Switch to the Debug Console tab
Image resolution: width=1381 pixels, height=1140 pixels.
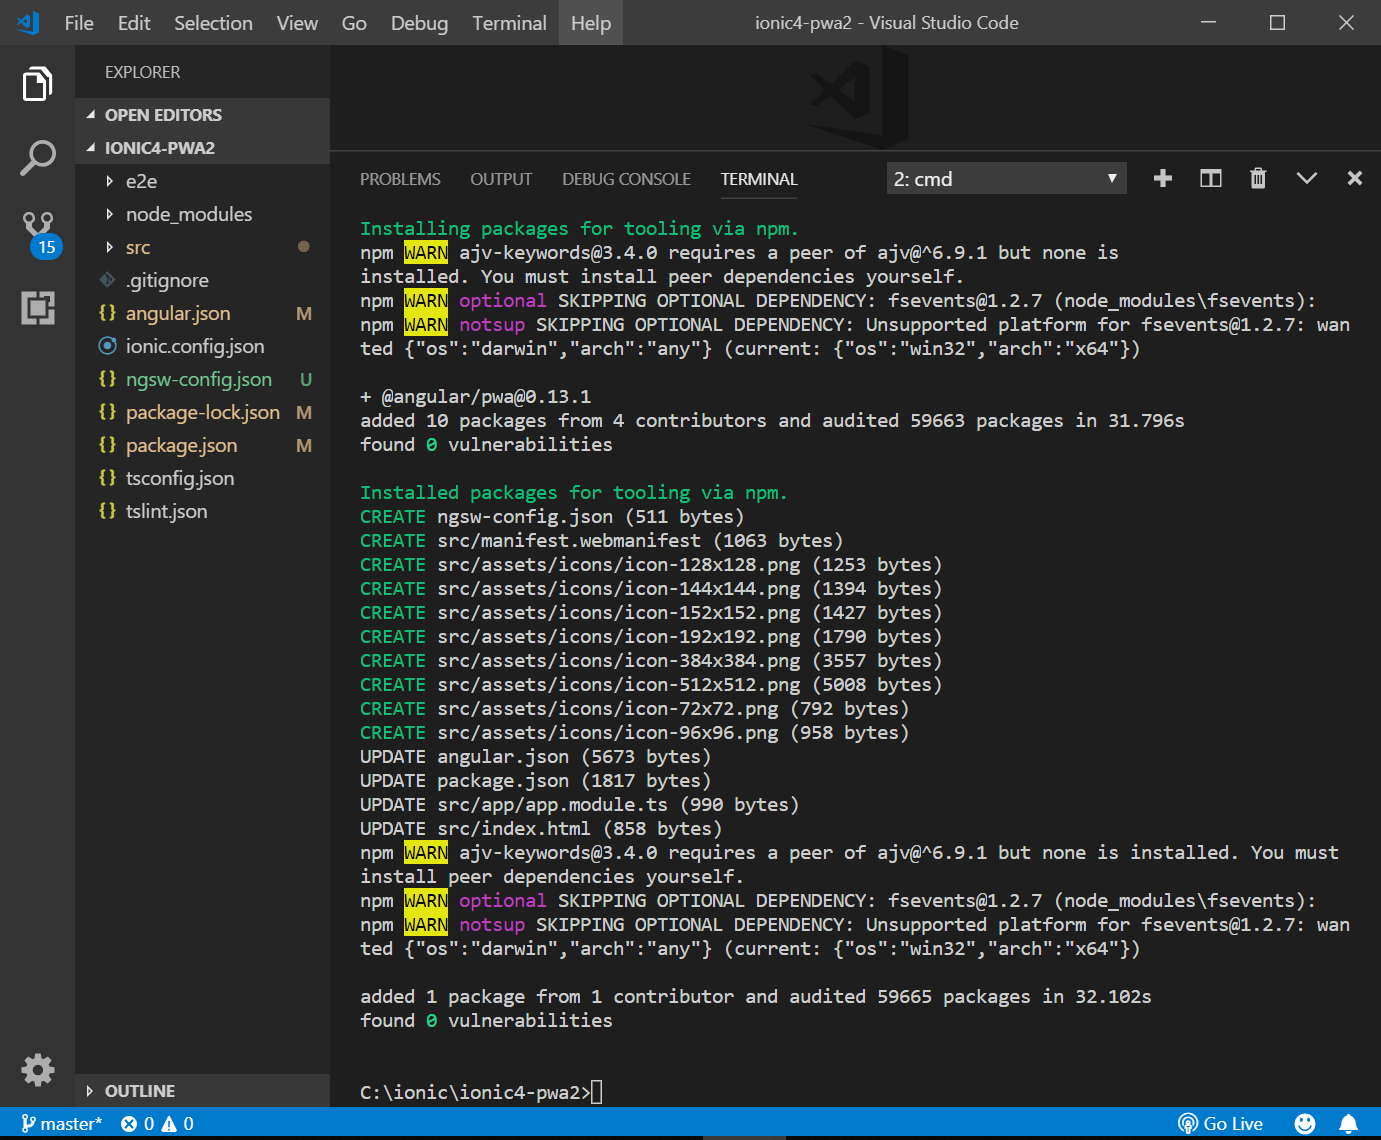point(626,179)
